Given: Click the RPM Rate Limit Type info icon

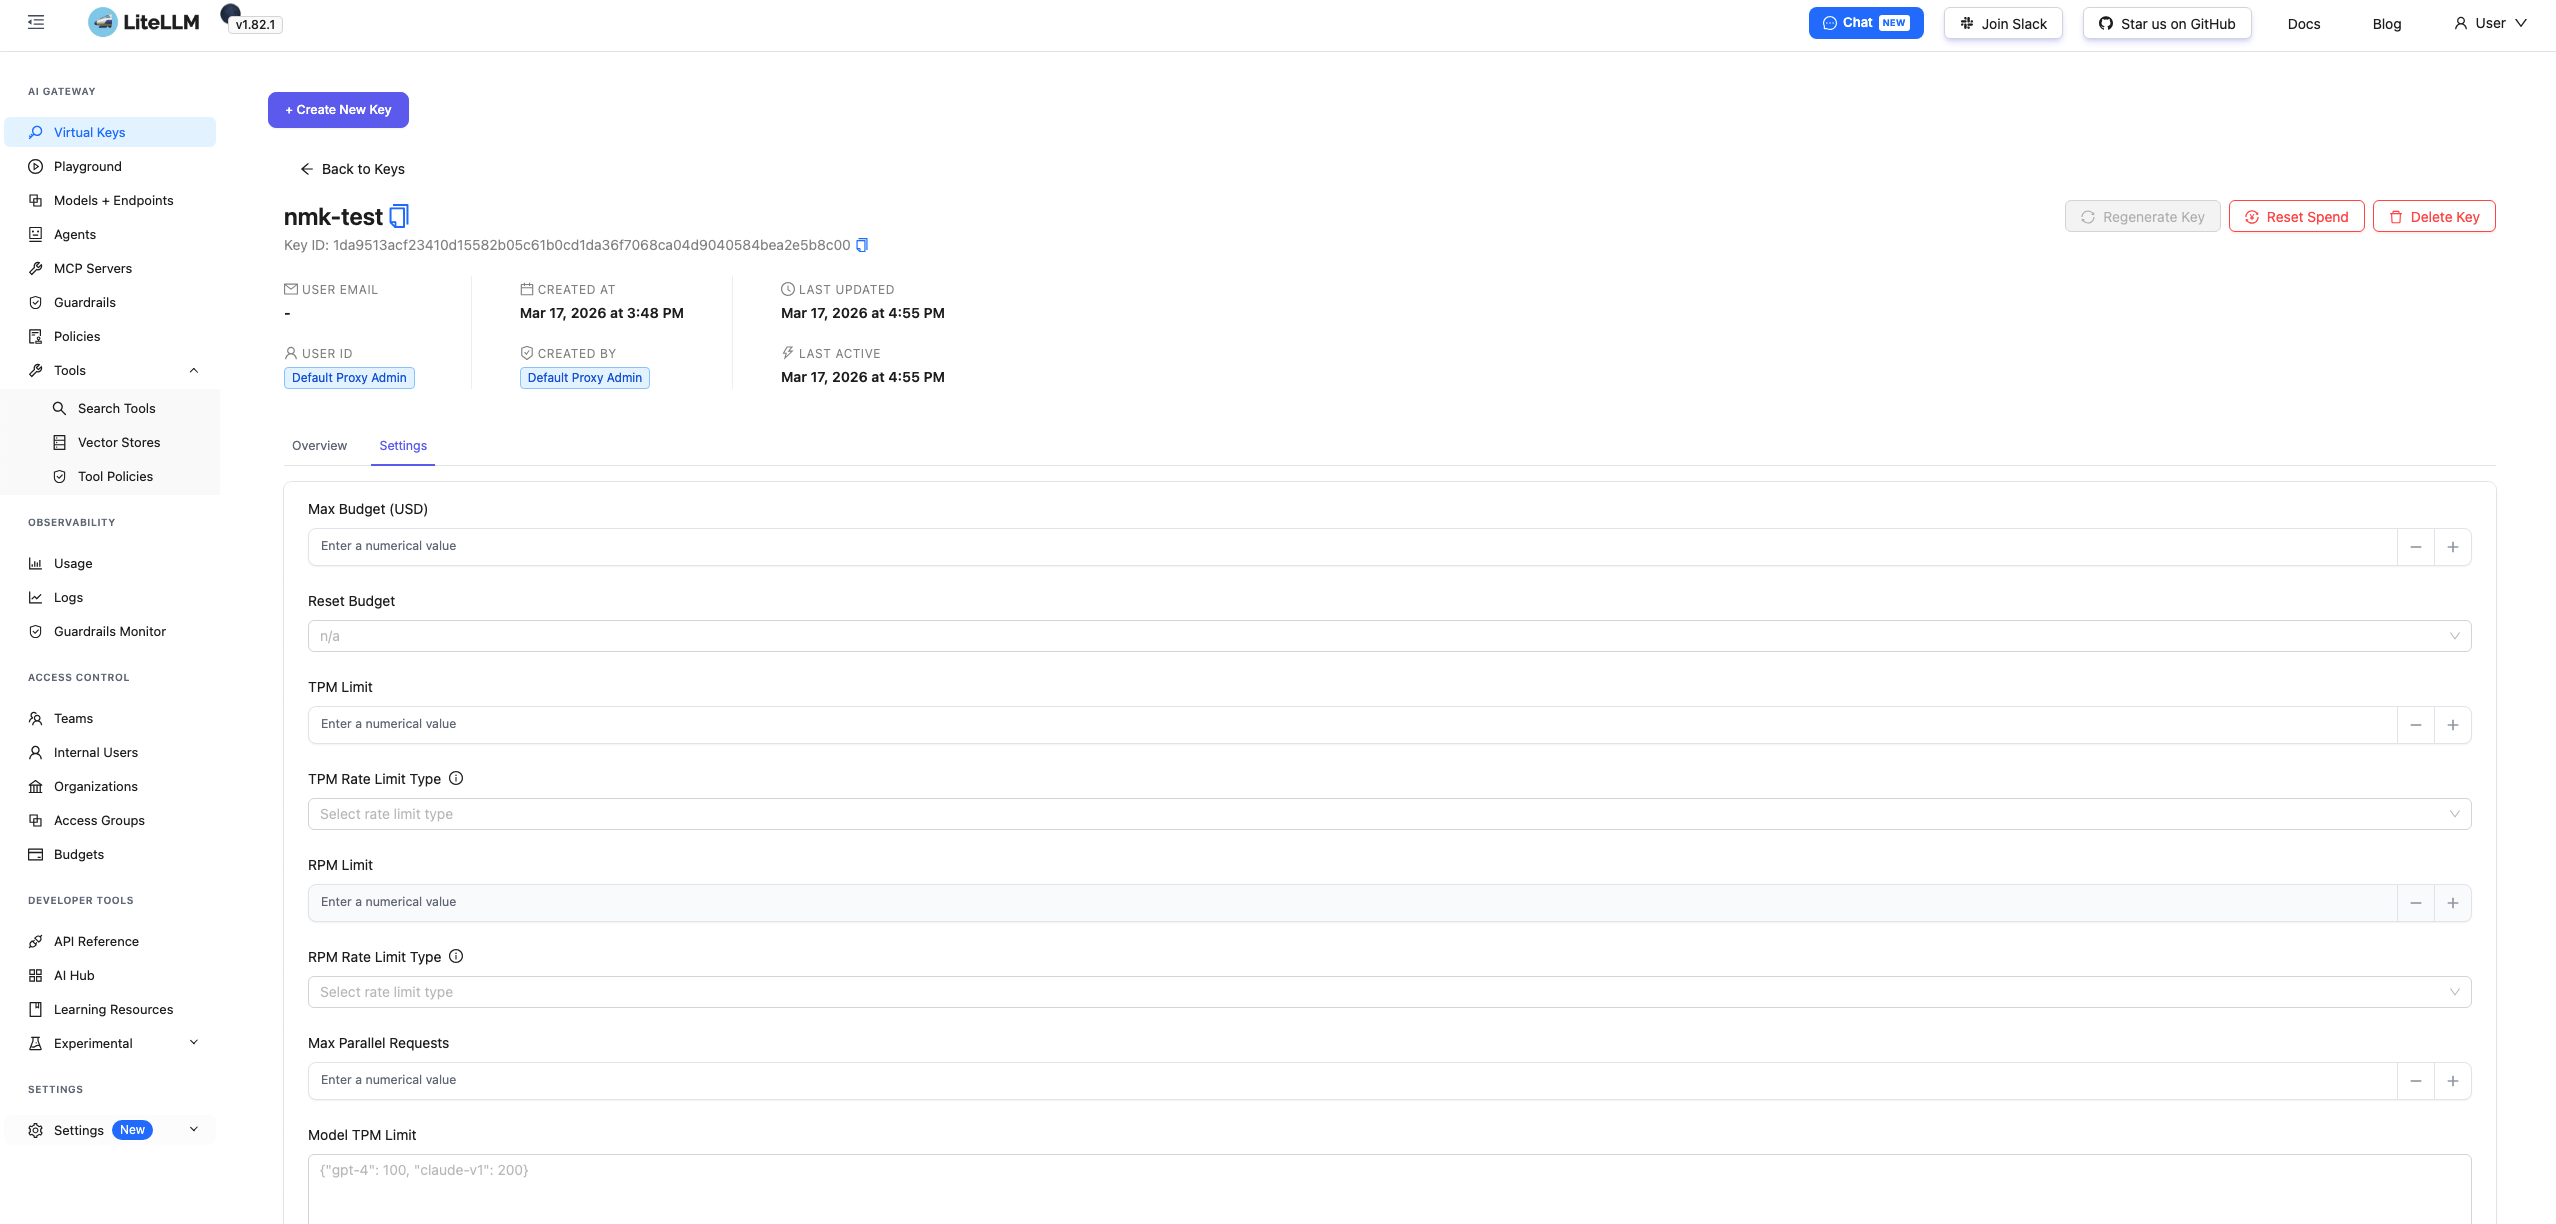Looking at the screenshot, I should click(456, 956).
